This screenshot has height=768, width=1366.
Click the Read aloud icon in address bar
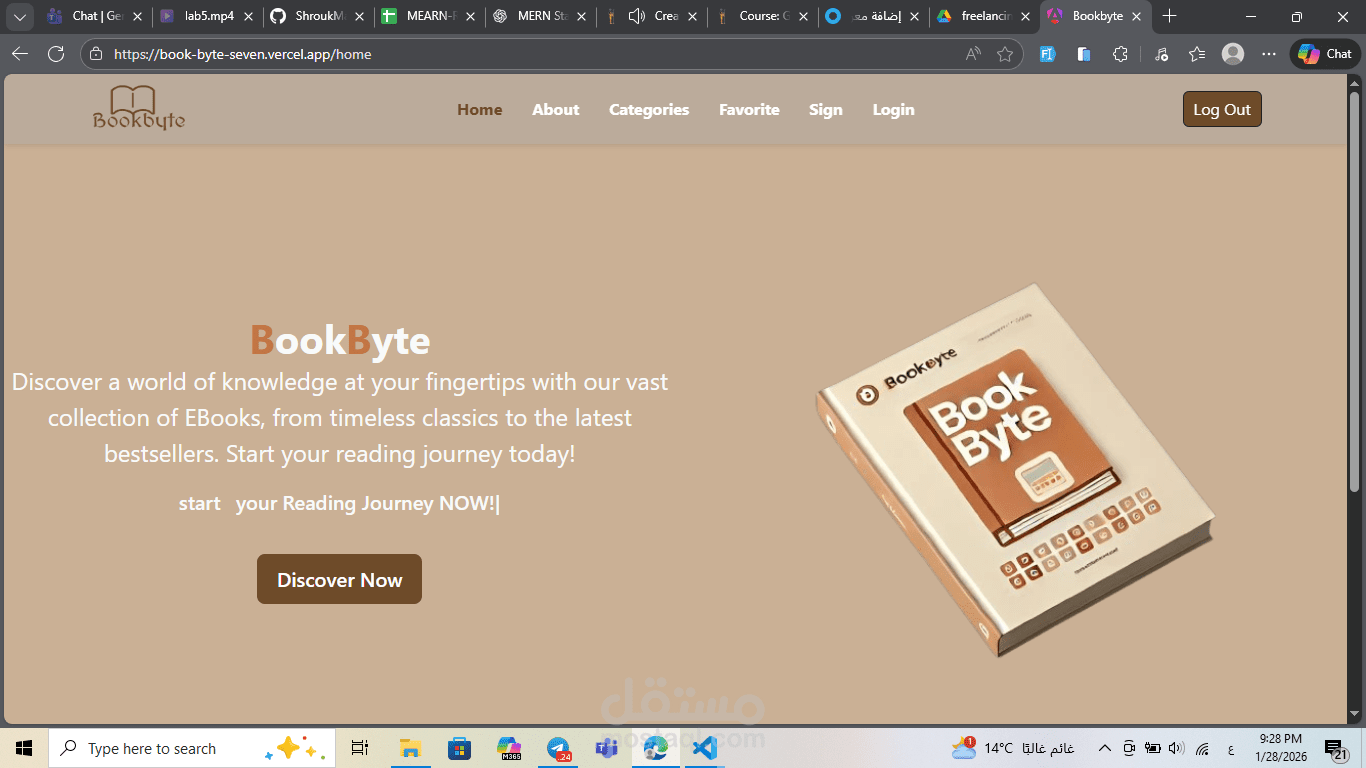pyautogui.click(x=973, y=54)
